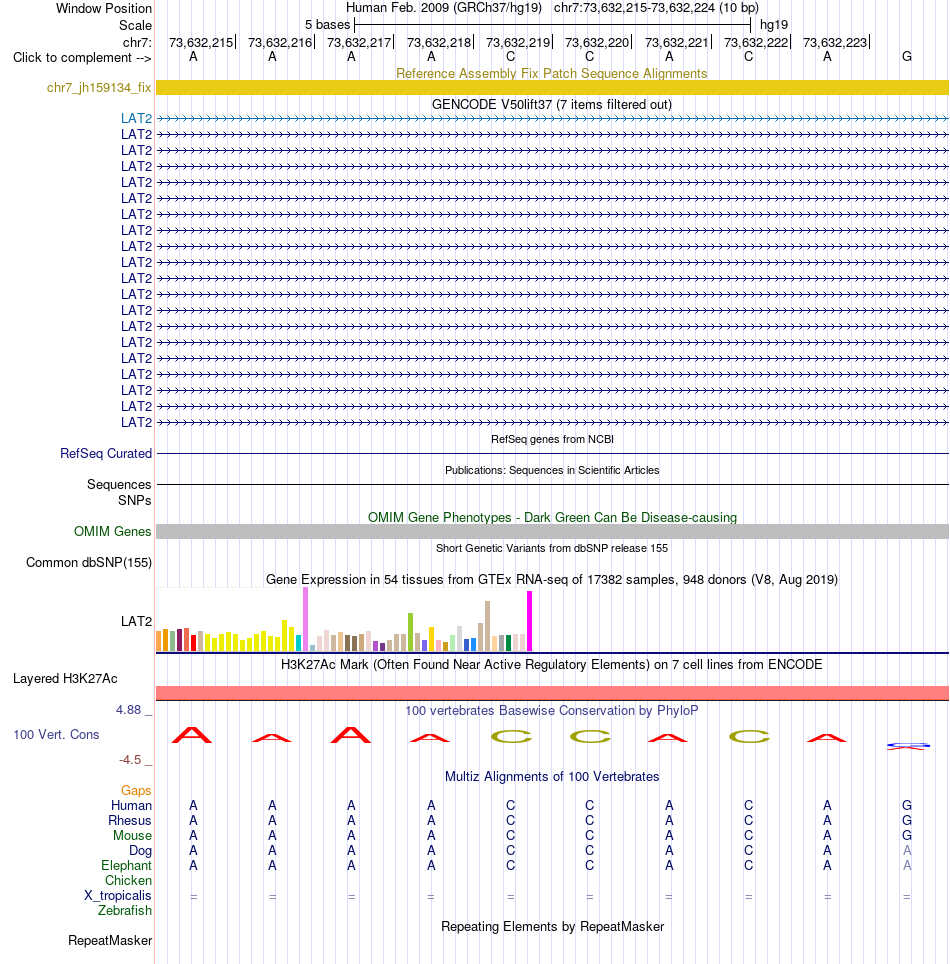Click the Rhesus species label

point(130,821)
